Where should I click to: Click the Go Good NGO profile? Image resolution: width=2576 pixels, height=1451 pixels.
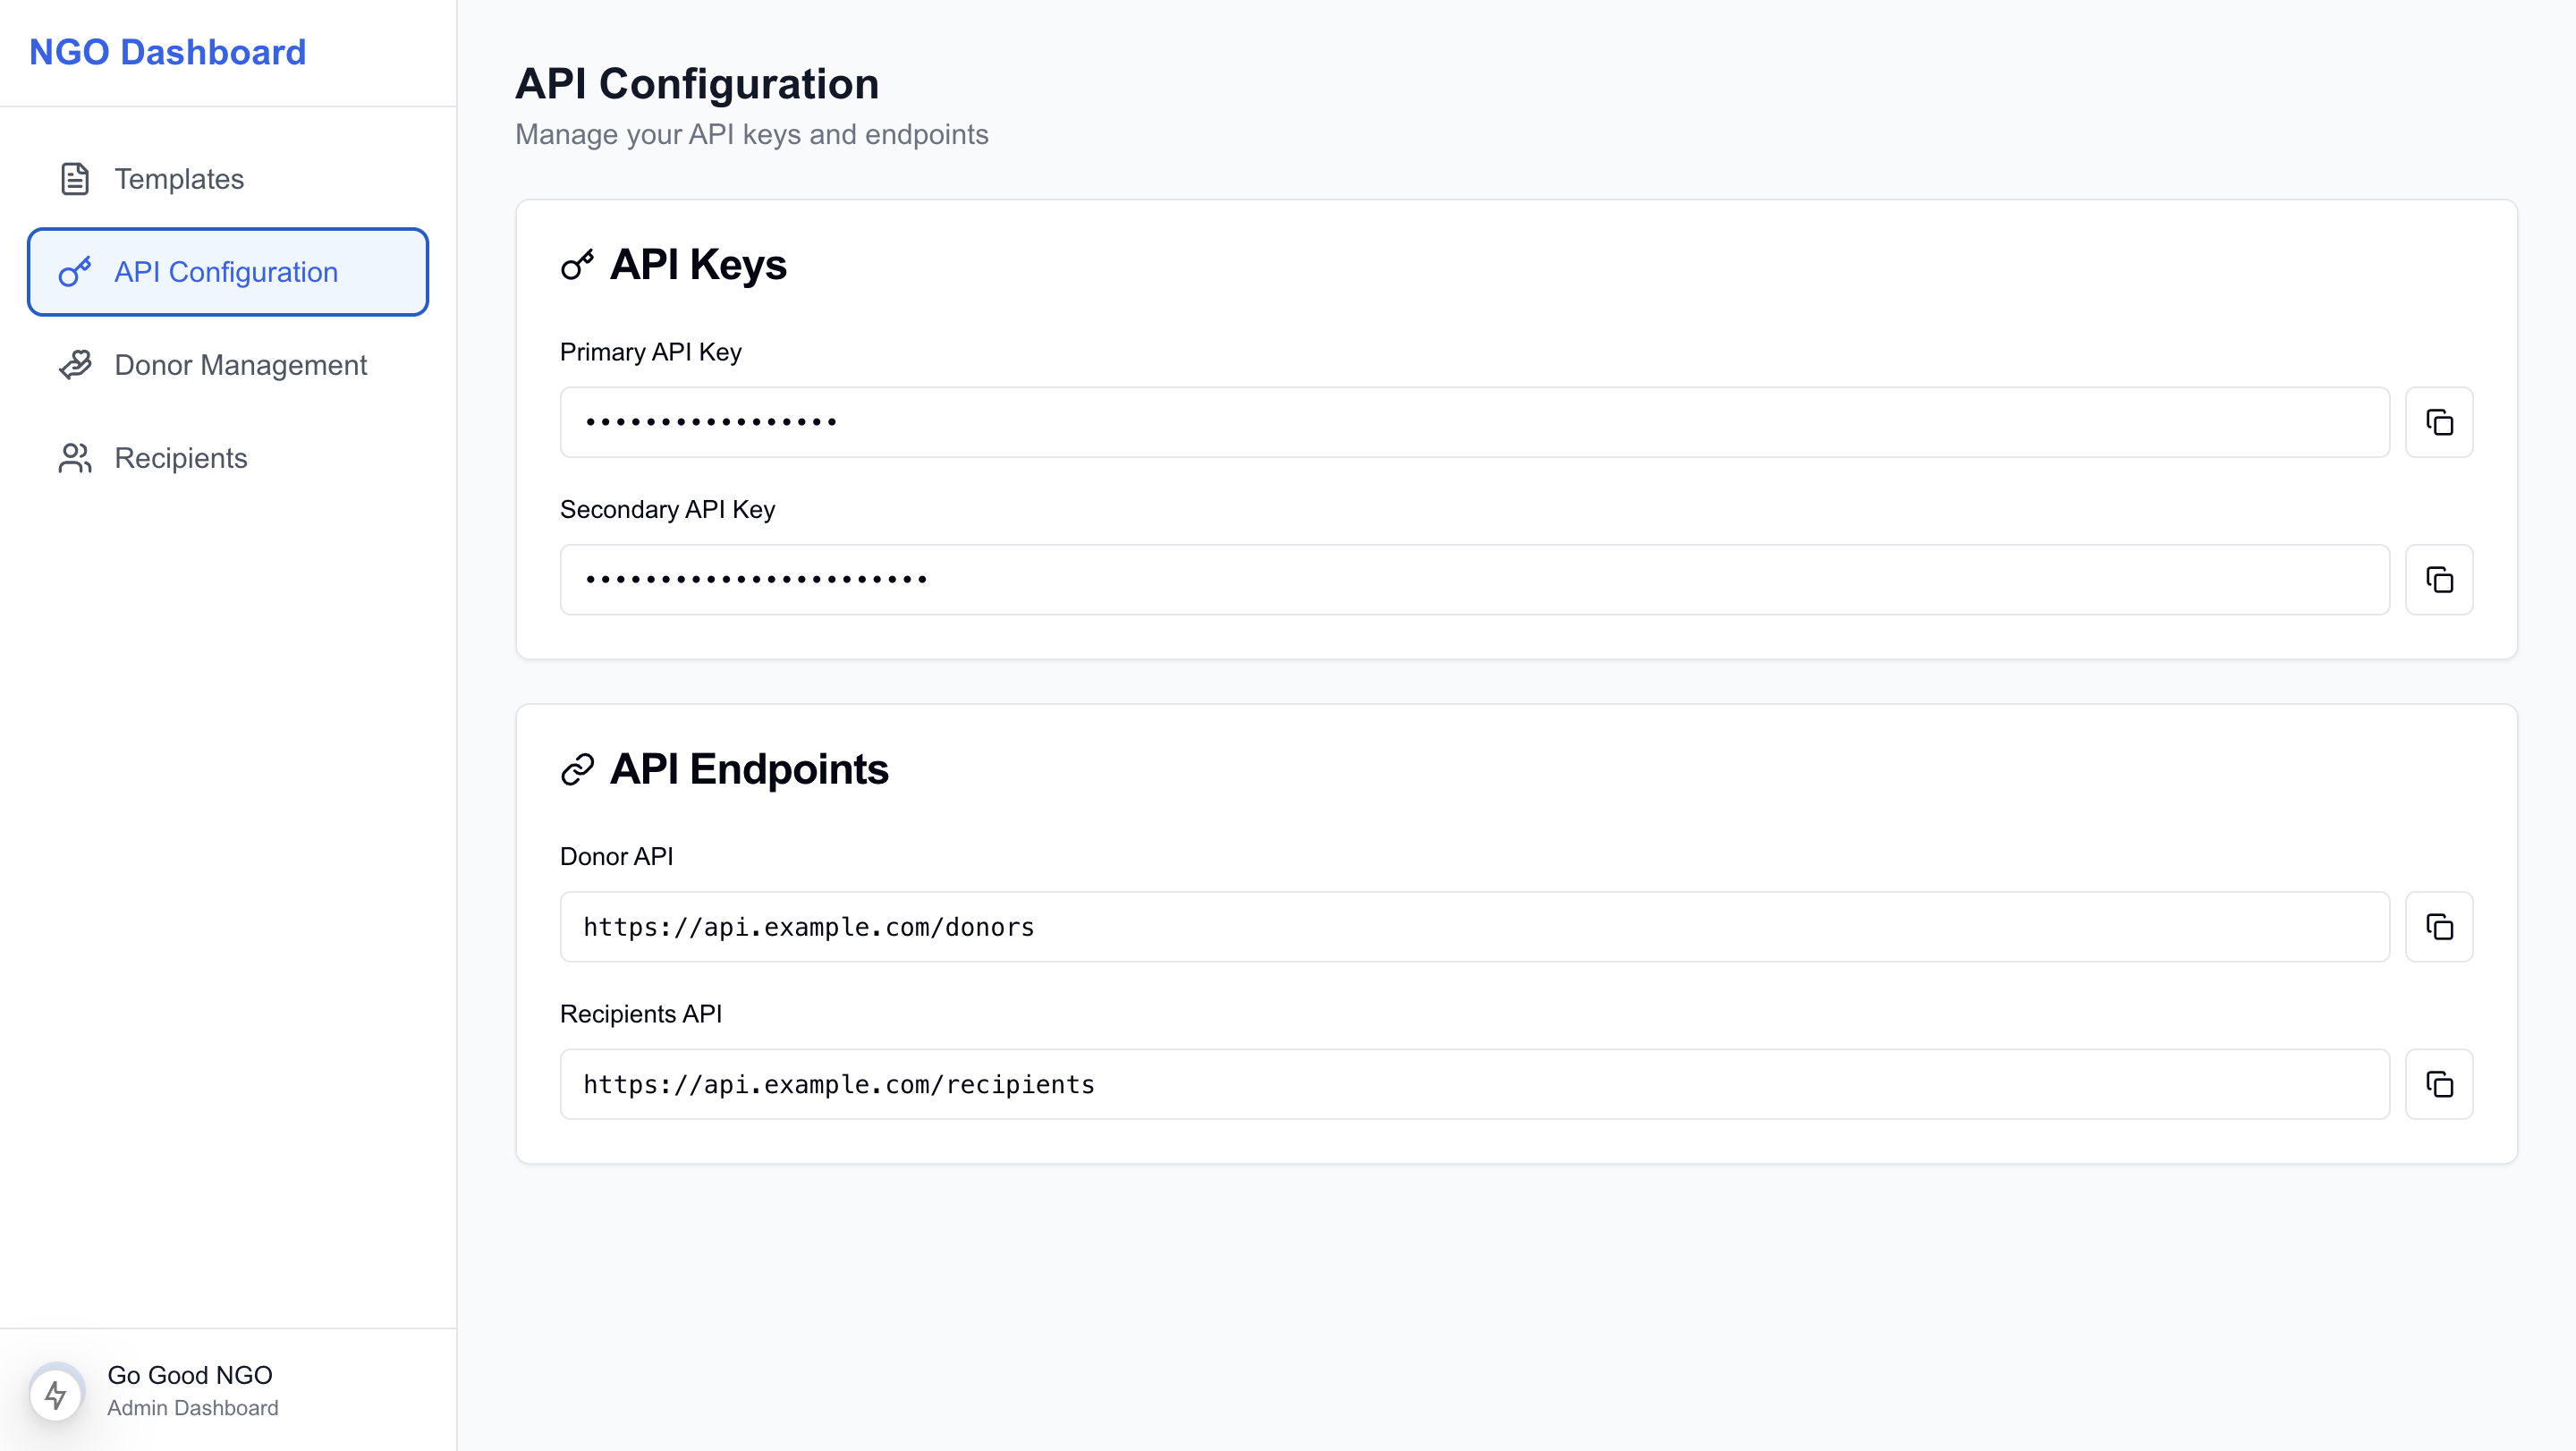click(190, 1376)
